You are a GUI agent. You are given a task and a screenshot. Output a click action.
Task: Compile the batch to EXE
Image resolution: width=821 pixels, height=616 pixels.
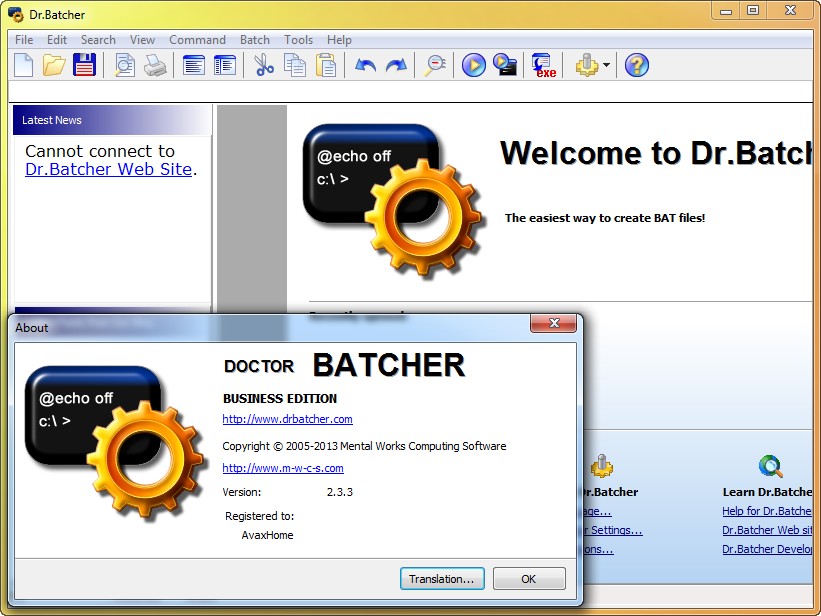(x=544, y=65)
